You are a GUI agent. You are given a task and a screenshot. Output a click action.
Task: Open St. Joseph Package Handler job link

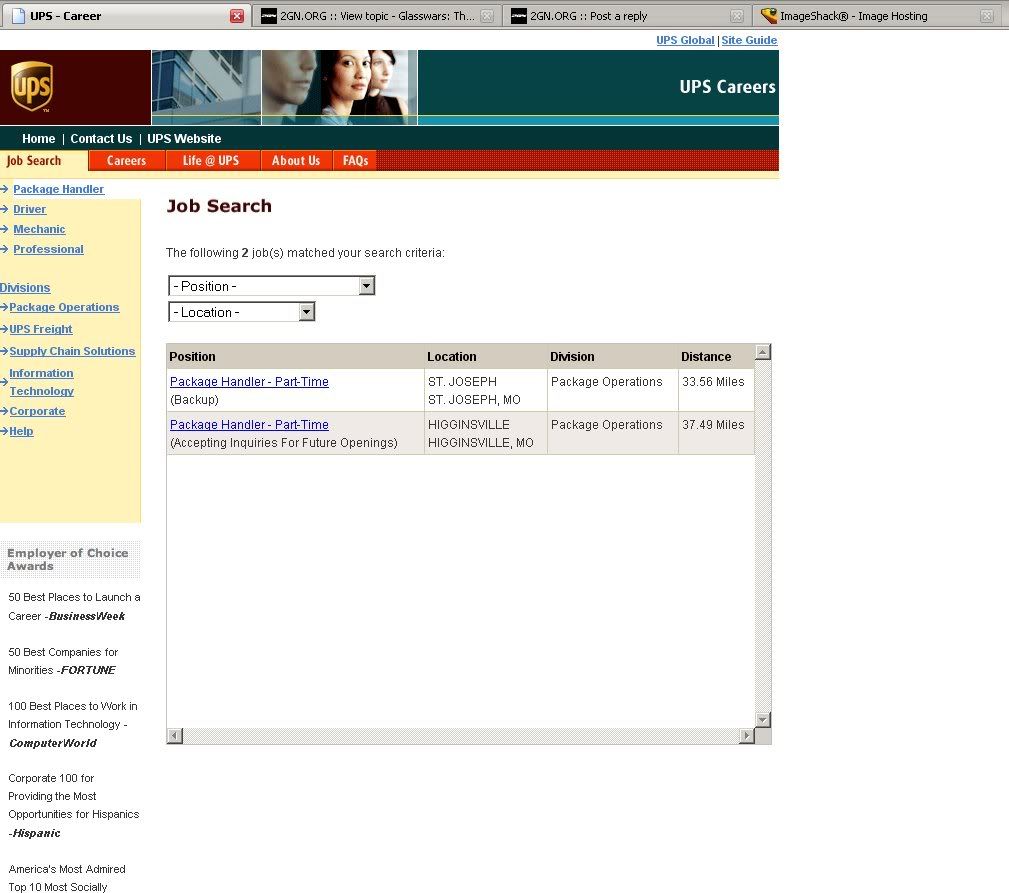249,382
